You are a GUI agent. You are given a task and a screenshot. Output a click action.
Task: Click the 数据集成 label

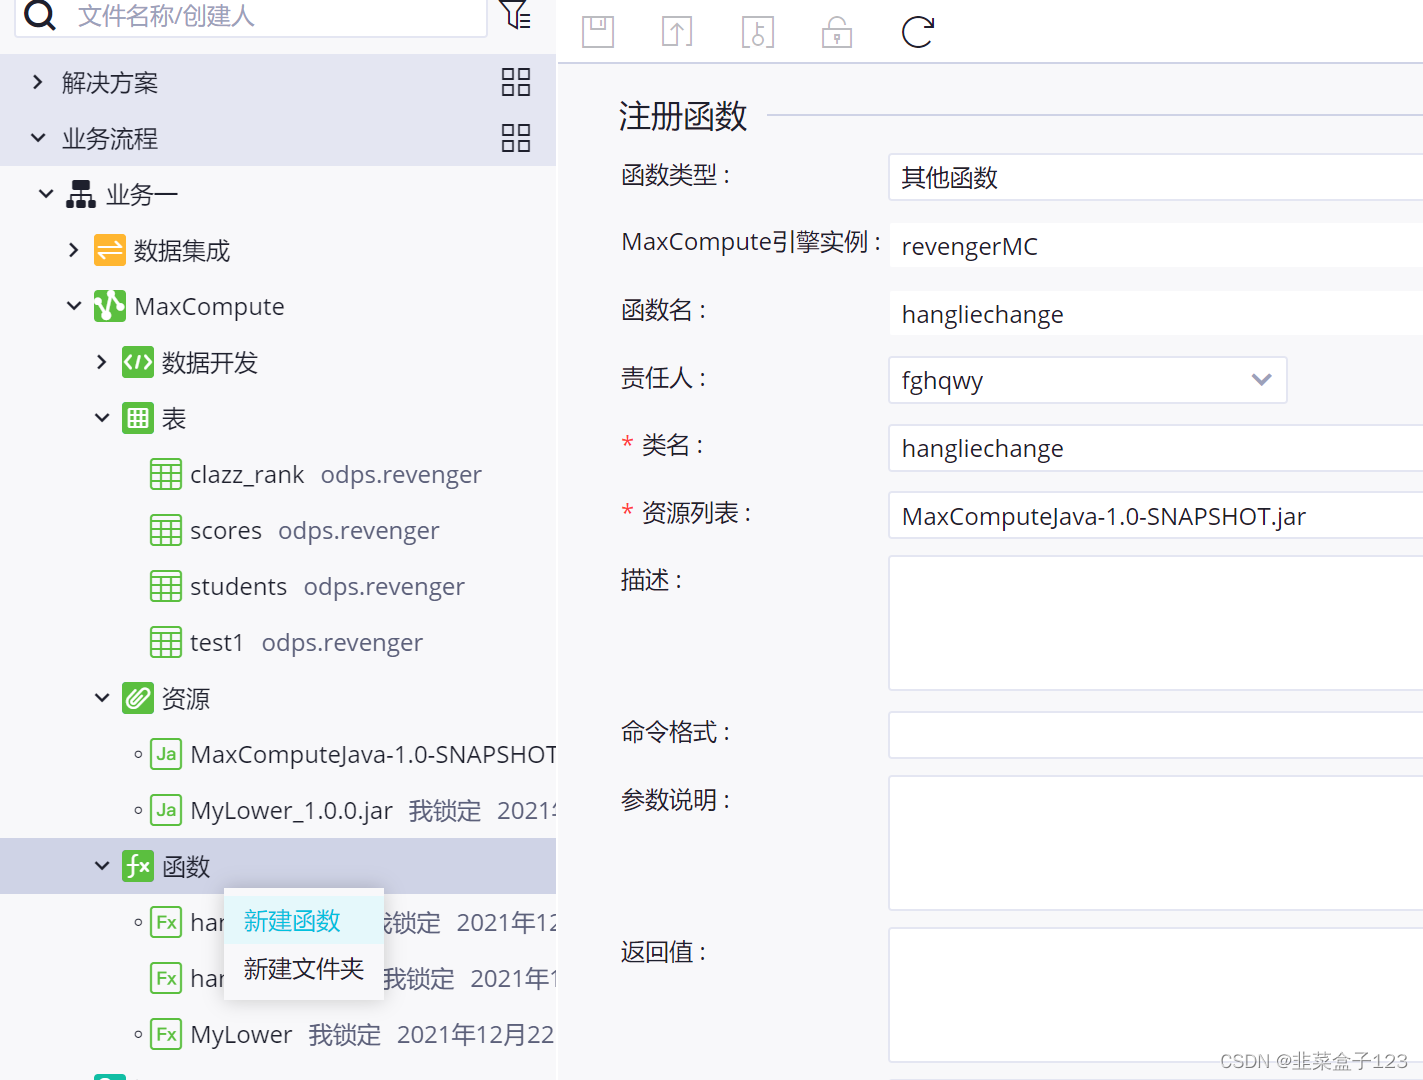click(x=182, y=250)
